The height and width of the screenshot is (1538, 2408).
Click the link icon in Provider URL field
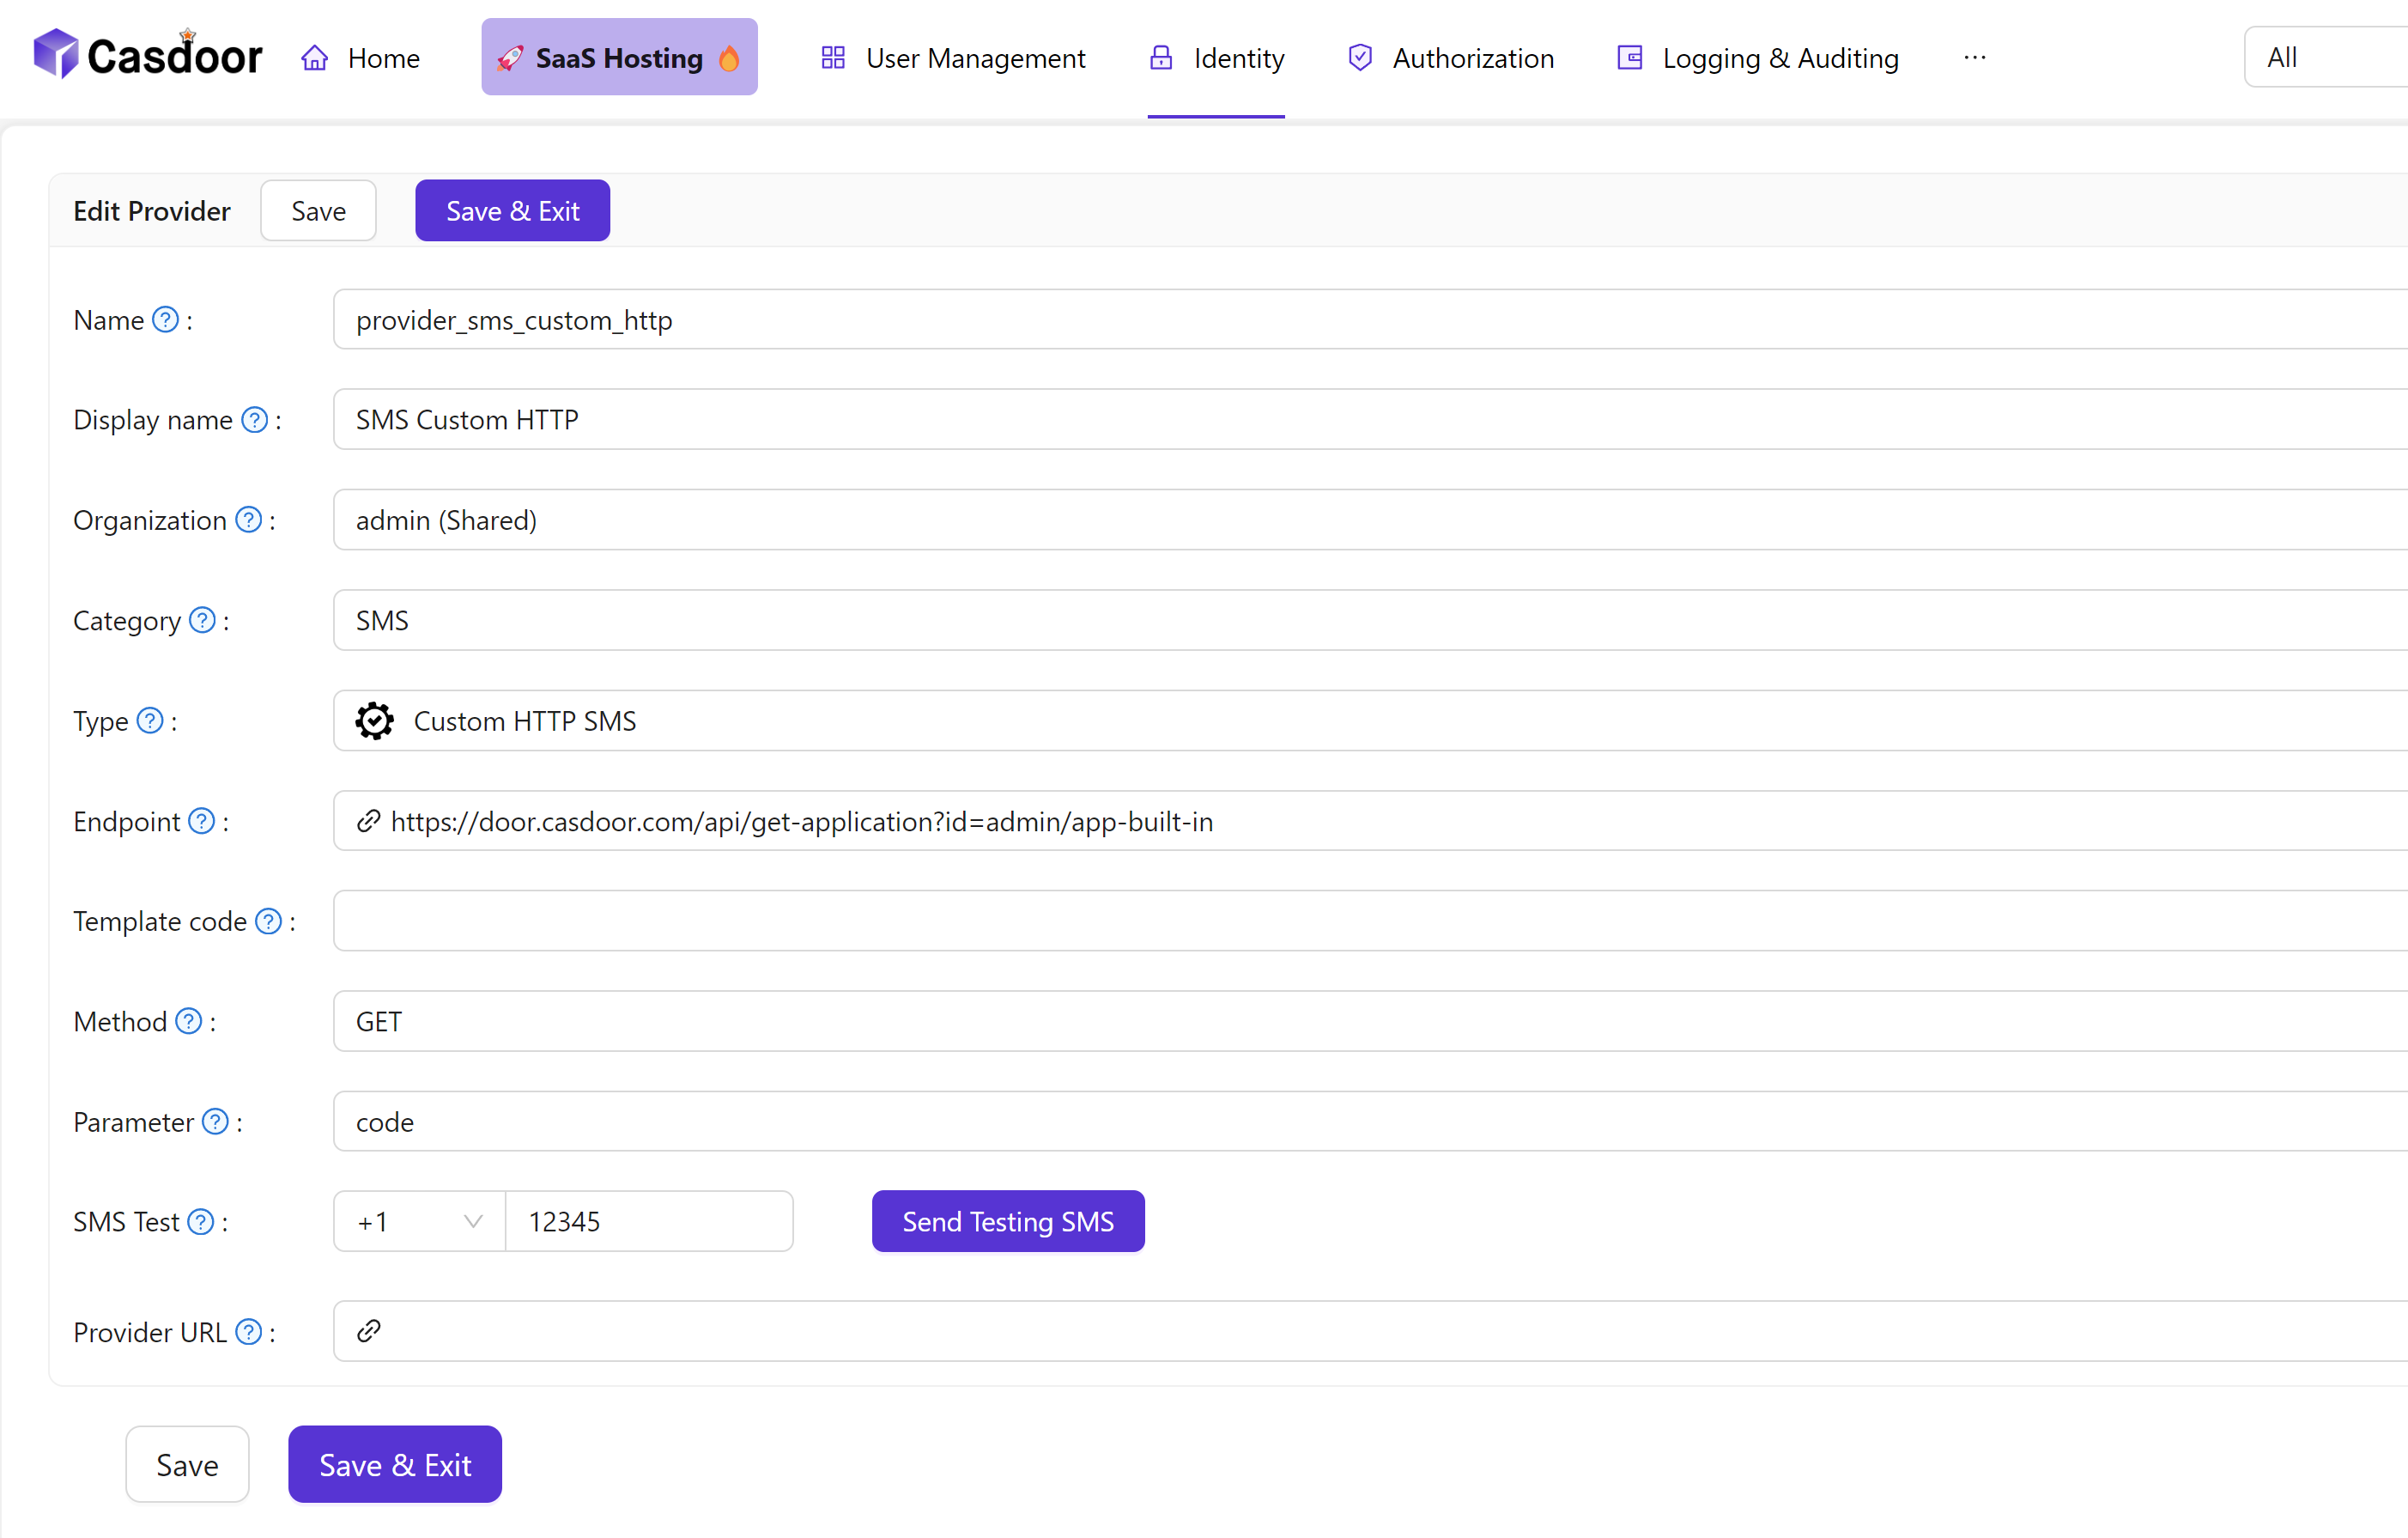pyautogui.click(x=369, y=1331)
